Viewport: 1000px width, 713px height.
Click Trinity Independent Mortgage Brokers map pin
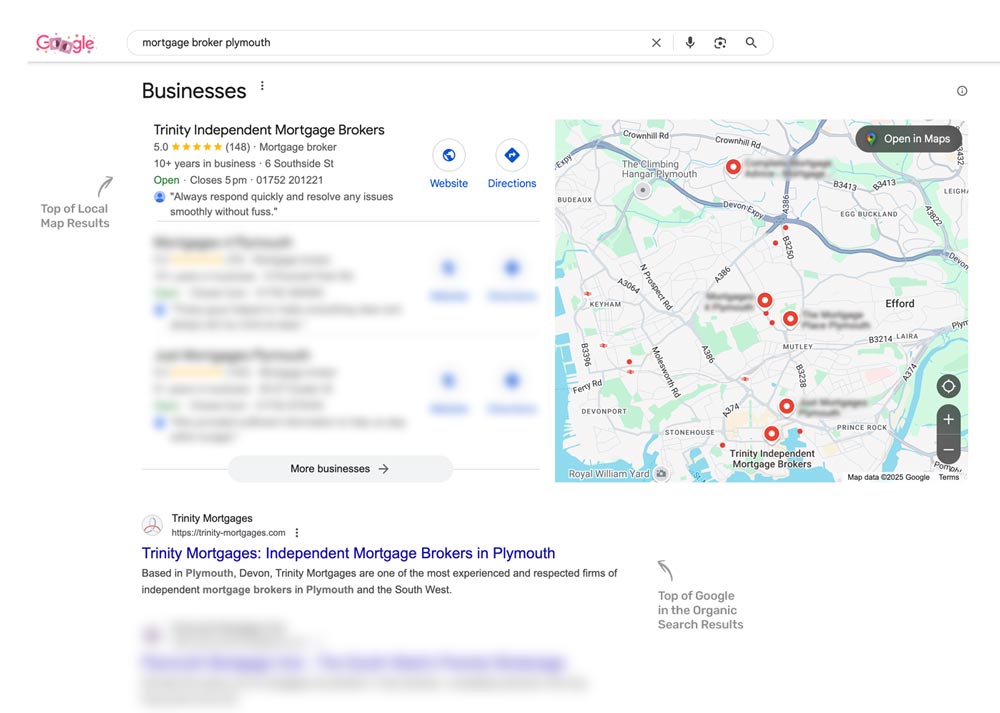771,434
